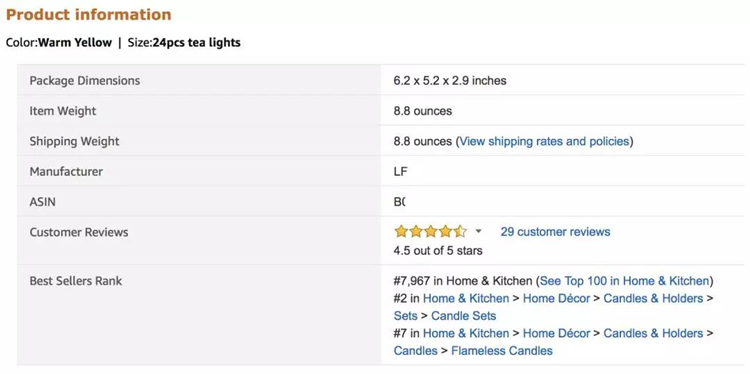Click Home Décor in the #7 ranking
The width and height of the screenshot is (750, 374).
556,333
